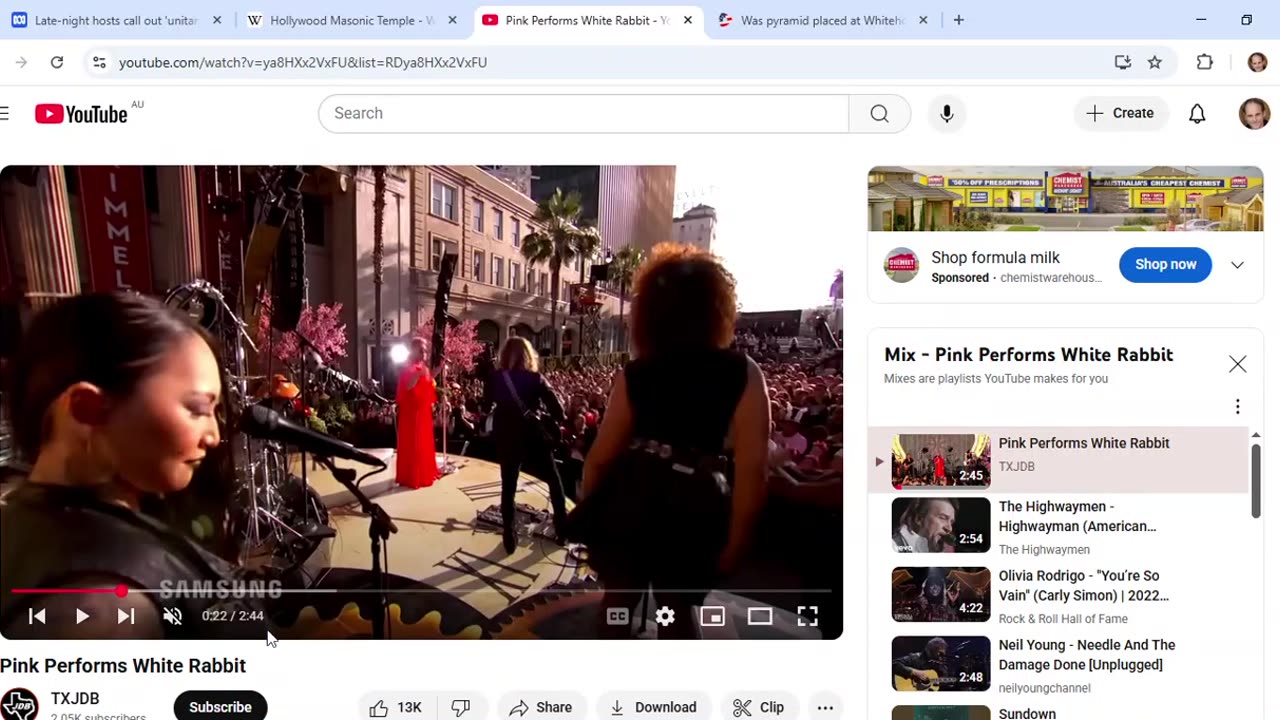This screenshot has width=1280, height=720.
Task: Skip to next video button
Action: point(126,616)
